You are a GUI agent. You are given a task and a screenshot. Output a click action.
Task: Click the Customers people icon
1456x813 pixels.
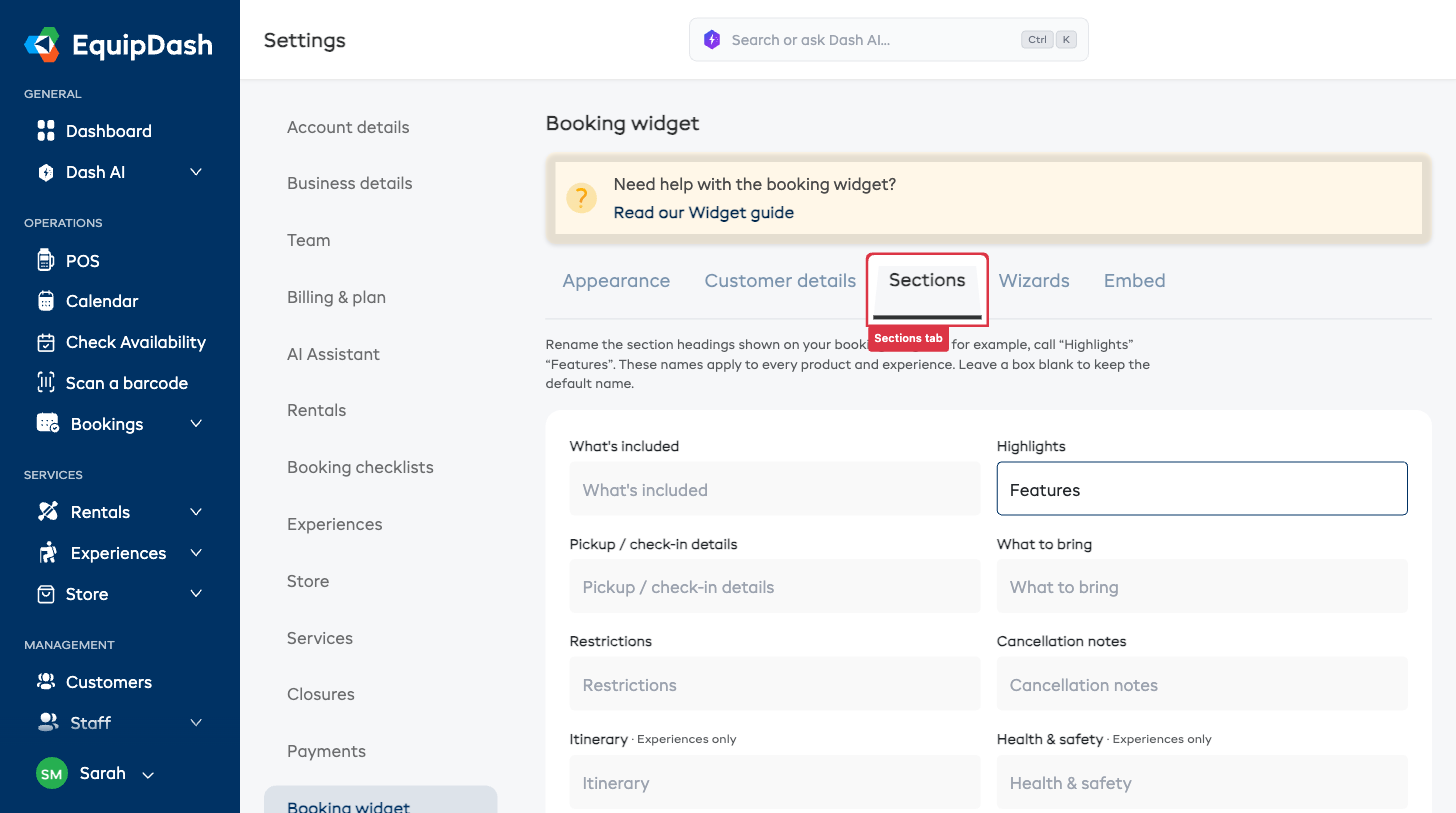coord(46,682)
